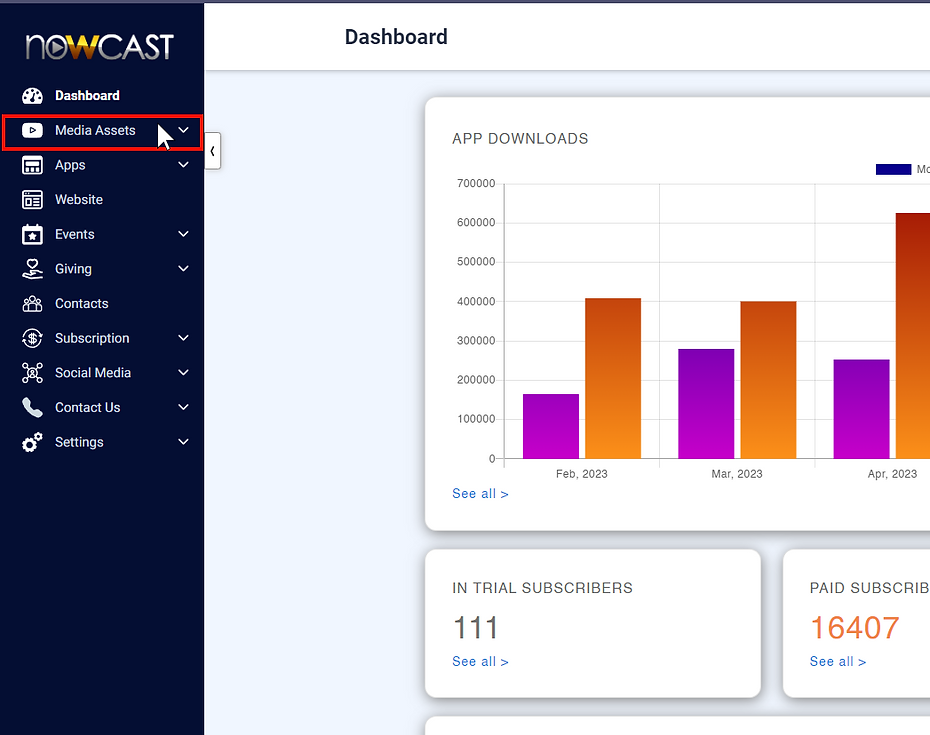Click the PAID SUBSCRIBERS card heading
The height and width of the screenshot is (735, 930).
(870, 588)
